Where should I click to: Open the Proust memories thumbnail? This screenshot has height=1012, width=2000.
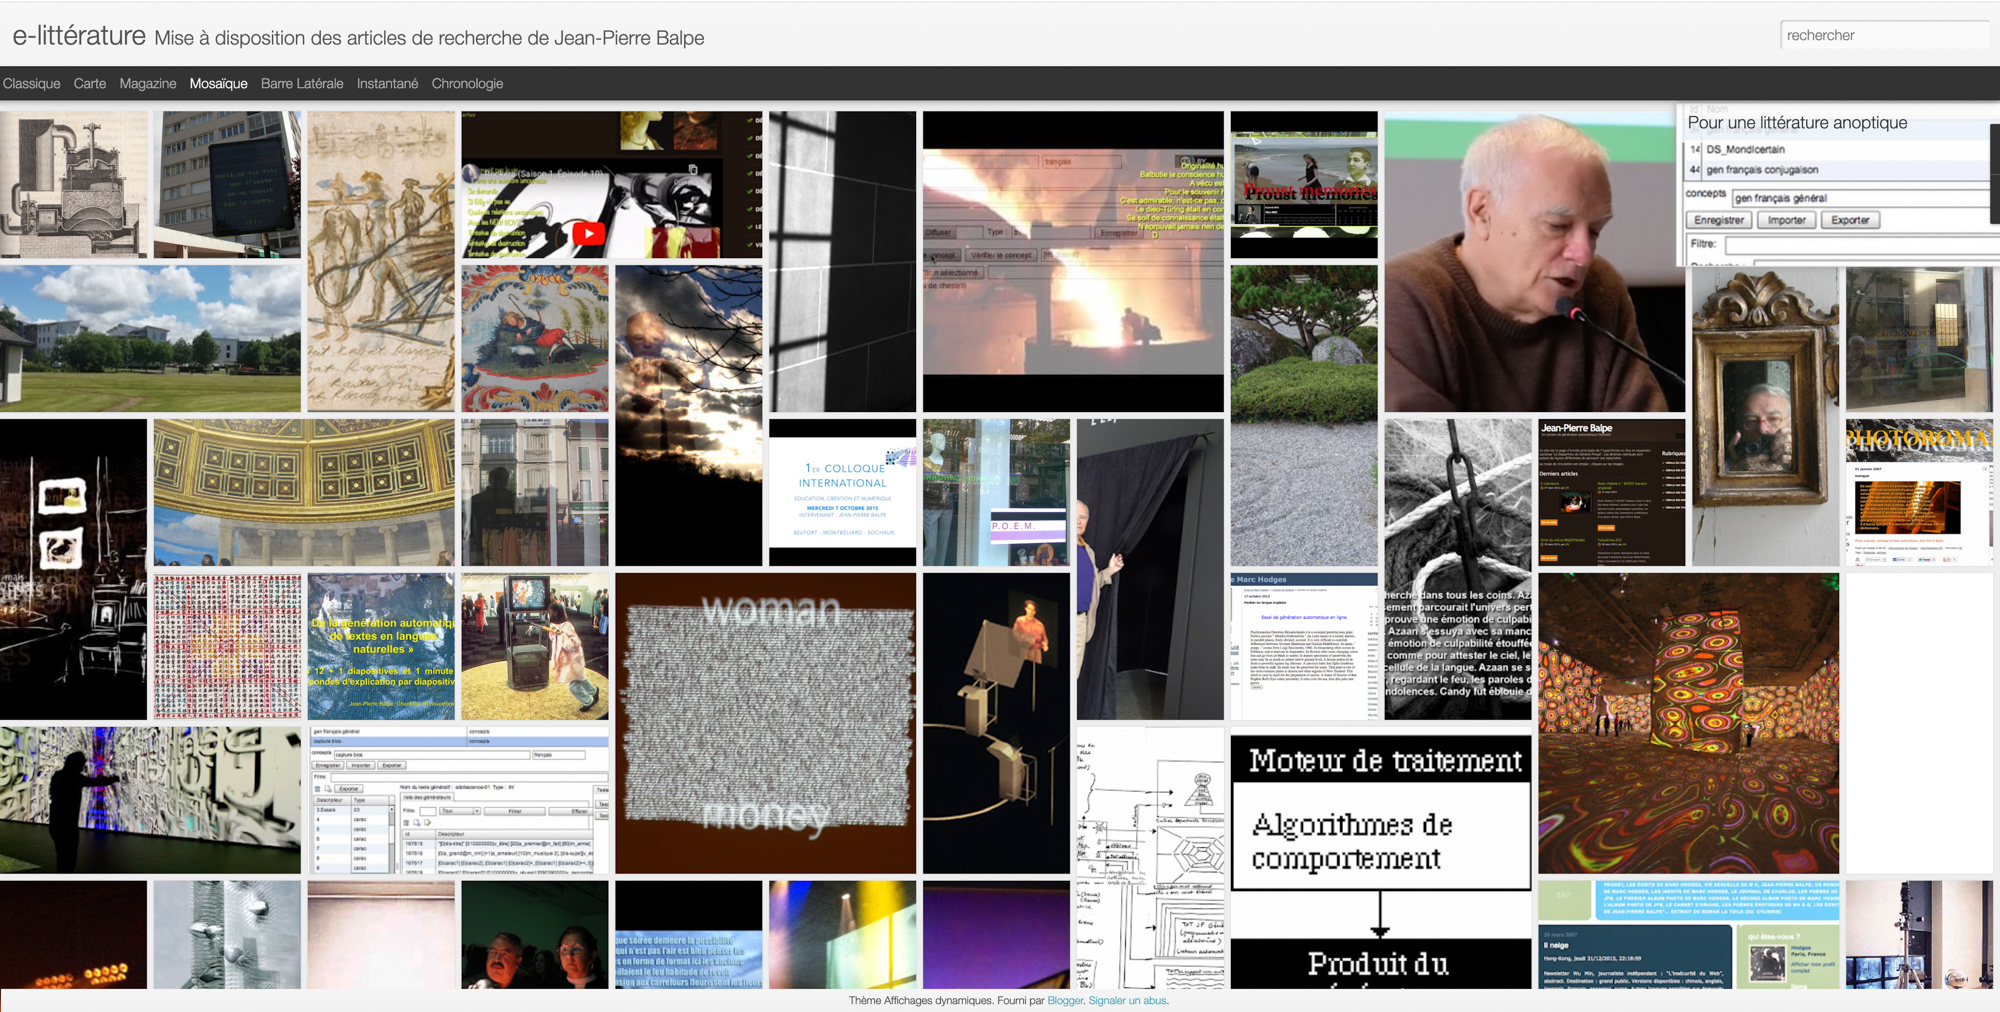[1304, 185]
